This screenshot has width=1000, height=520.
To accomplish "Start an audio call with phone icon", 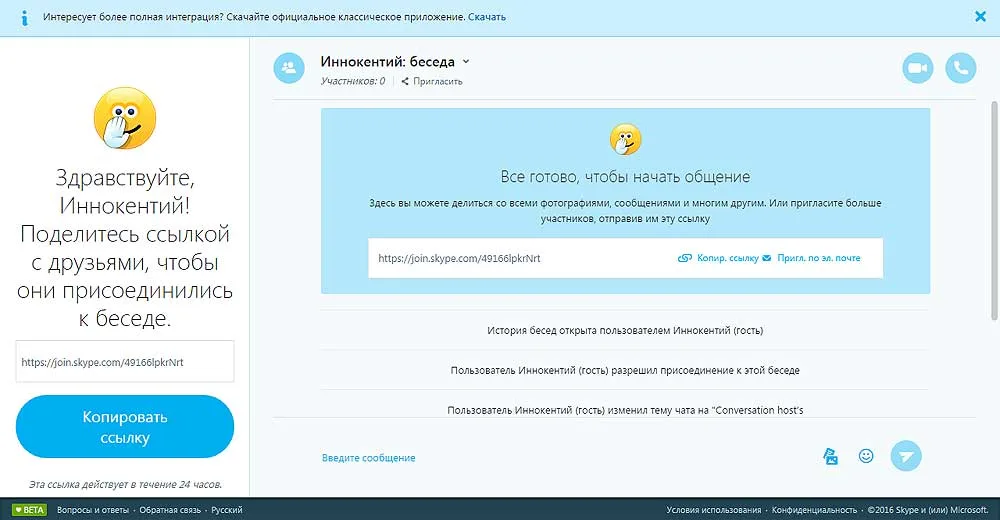I will coord(960,68).
